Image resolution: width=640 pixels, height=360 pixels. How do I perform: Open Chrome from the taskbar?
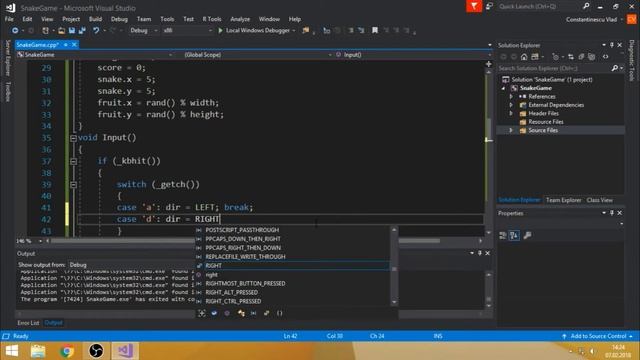pos(67,351)
